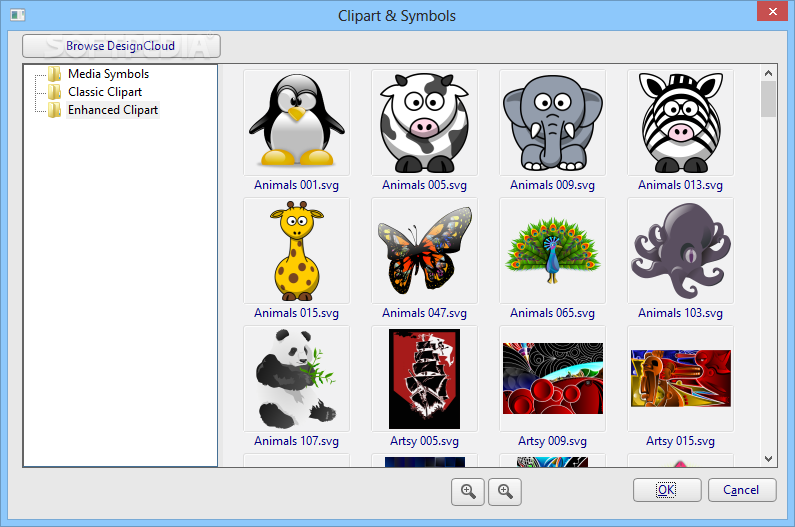Open the Classic Clipart category
Viewport: 795px width, 527px height.
tap(105, 92)
